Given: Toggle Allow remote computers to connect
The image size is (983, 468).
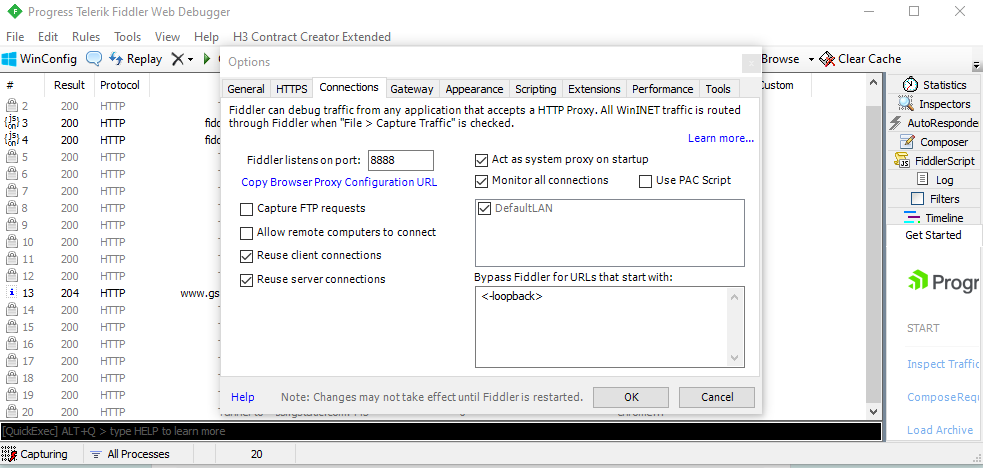Looking at the screenshot, I should coord(247,233).
